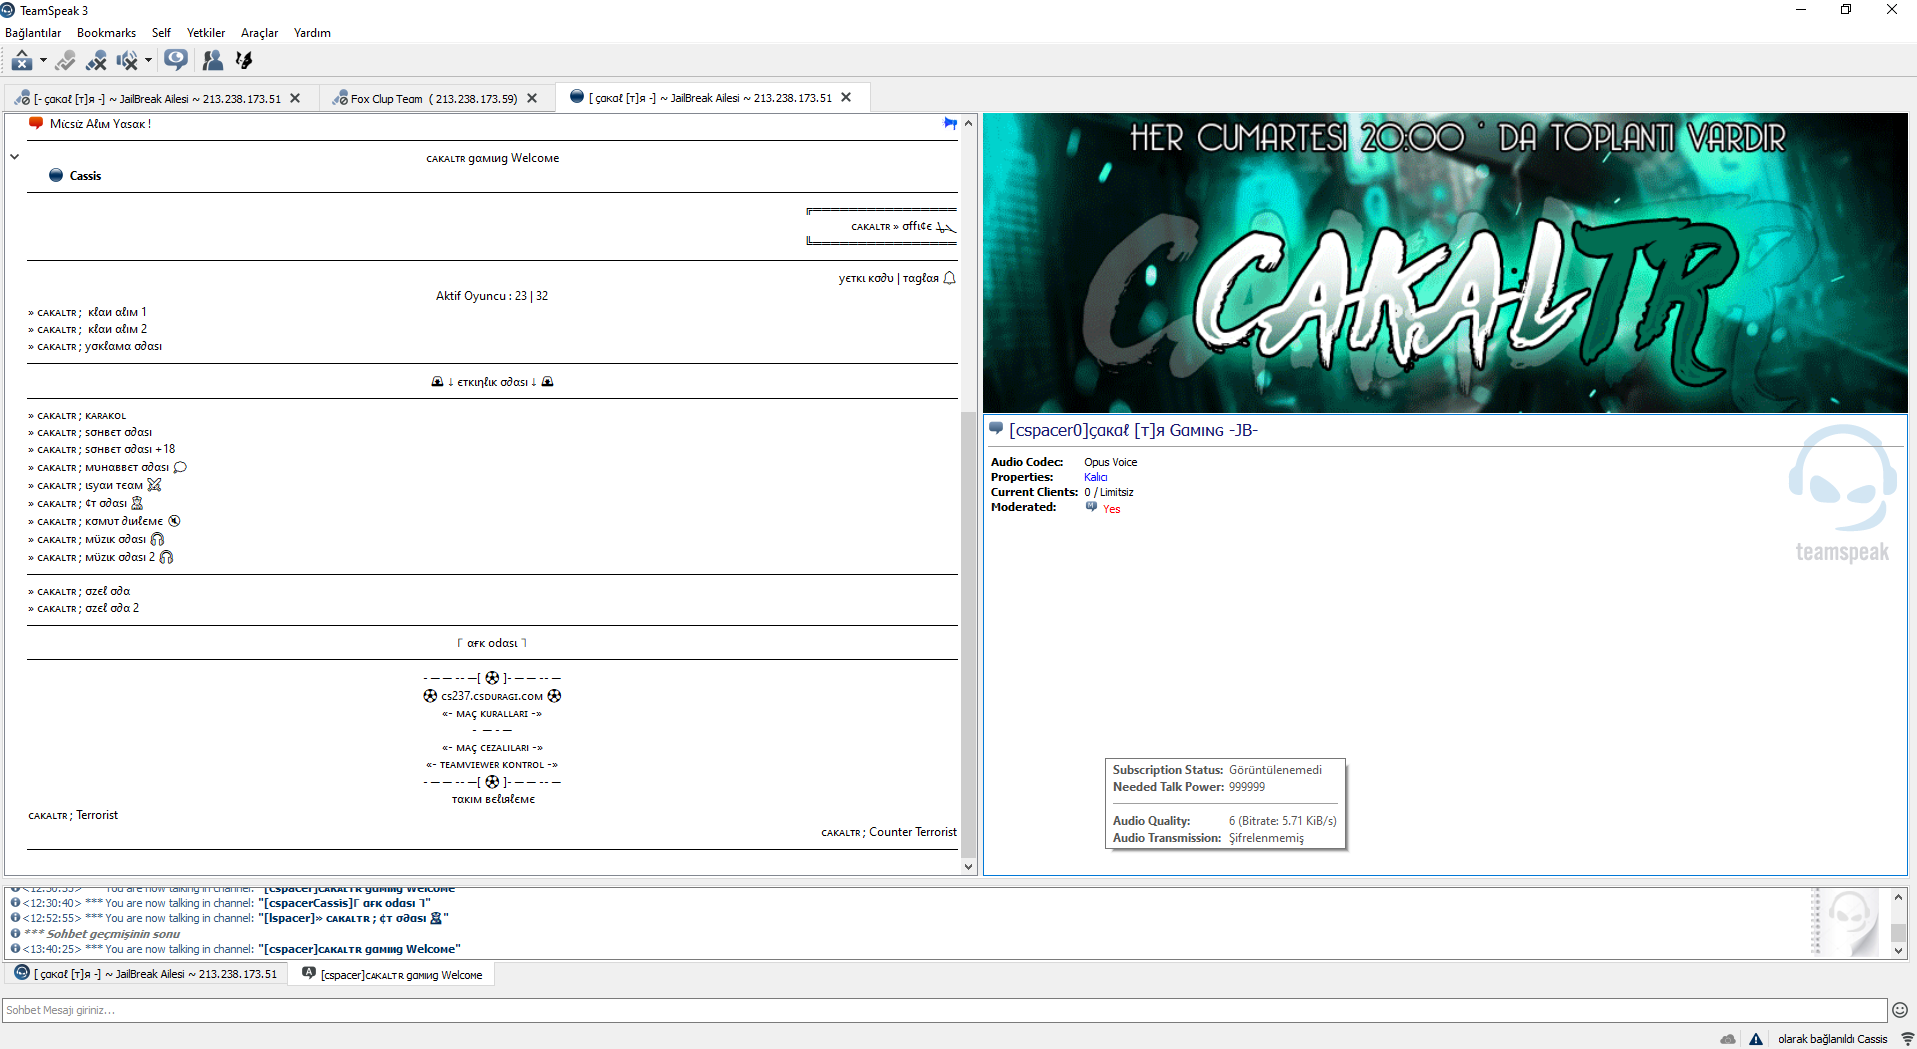Viewport: 1917px width, 1049px height.
Task: Click the bookmark flag icon in channel list
Action: pos(950,123)
